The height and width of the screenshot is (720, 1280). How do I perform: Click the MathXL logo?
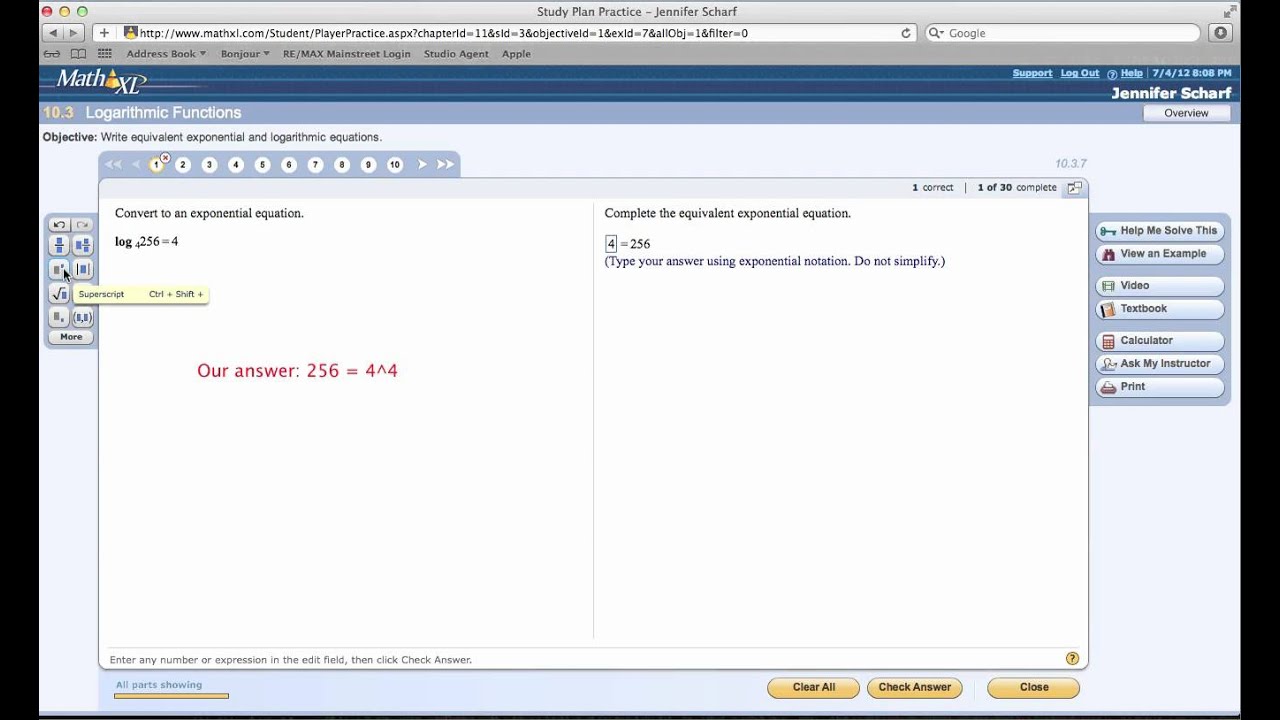click(x=101, y=82)
